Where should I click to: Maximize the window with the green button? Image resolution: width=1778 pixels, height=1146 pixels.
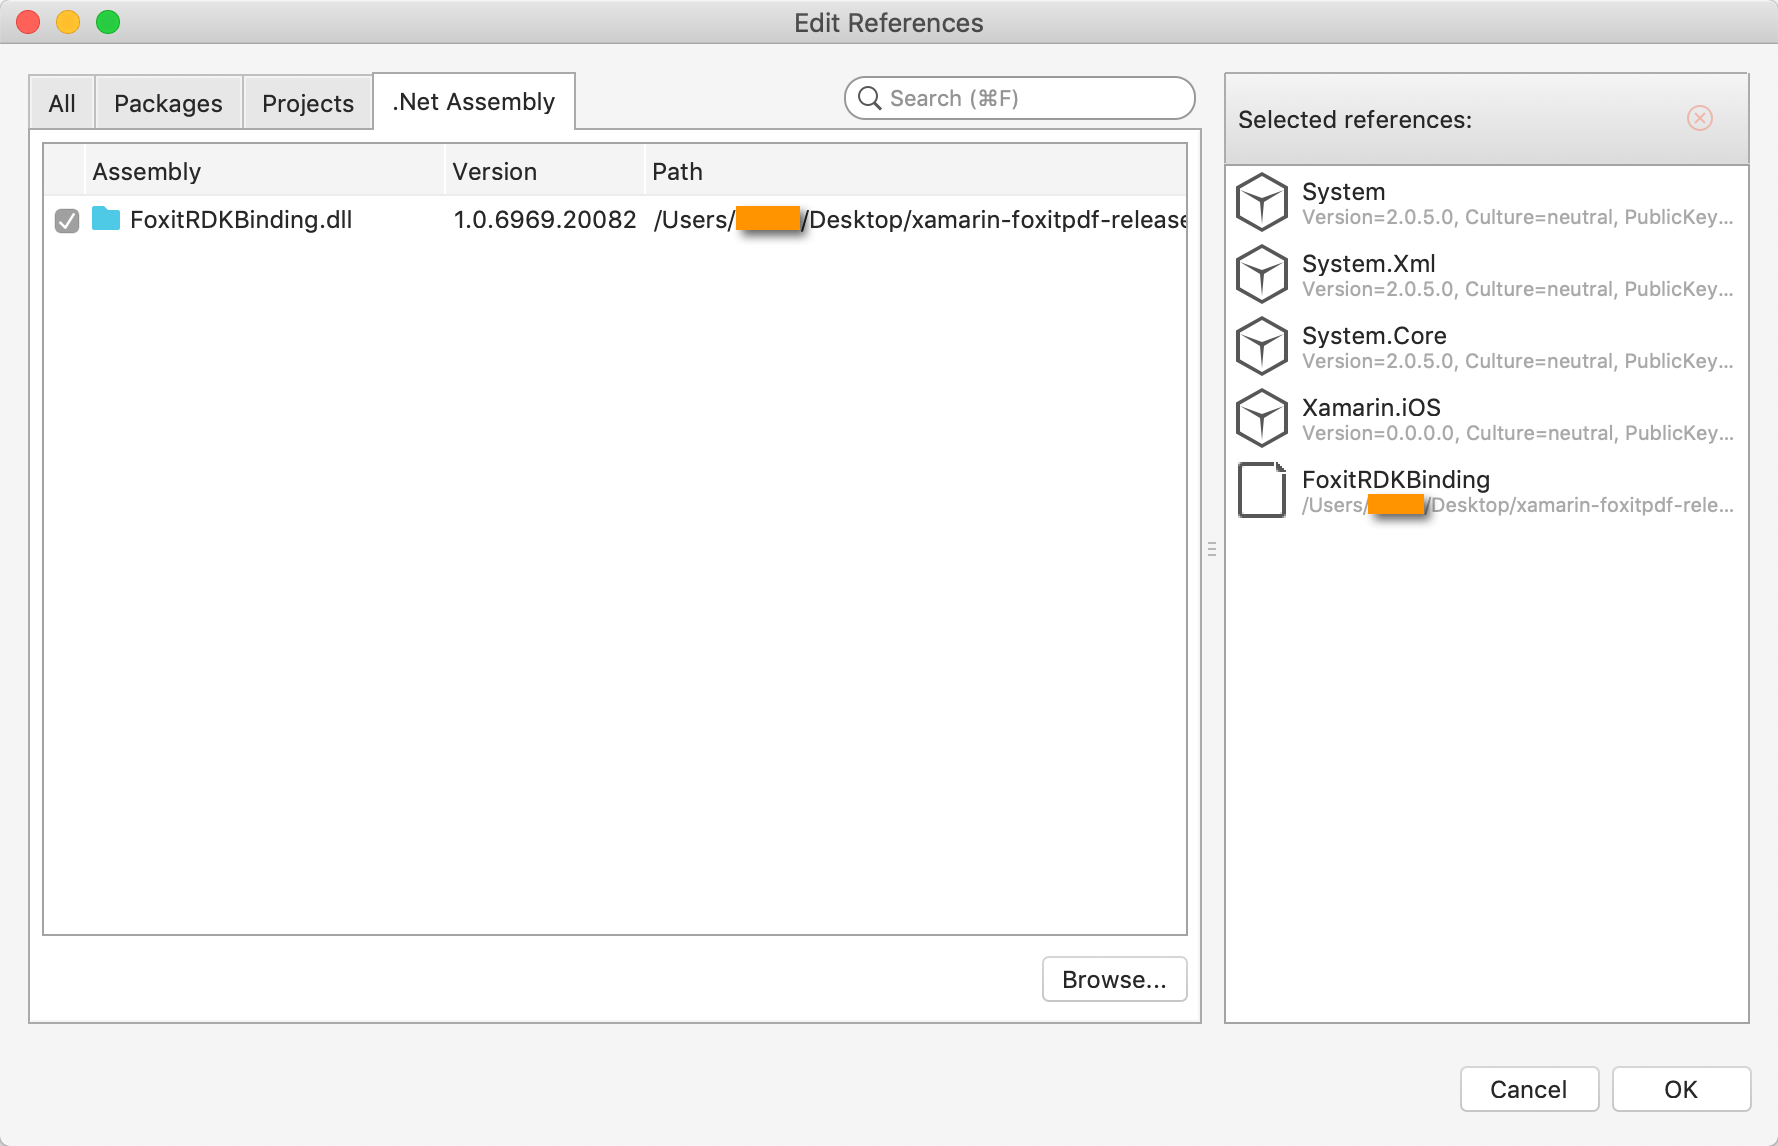[x=108, y=22]
